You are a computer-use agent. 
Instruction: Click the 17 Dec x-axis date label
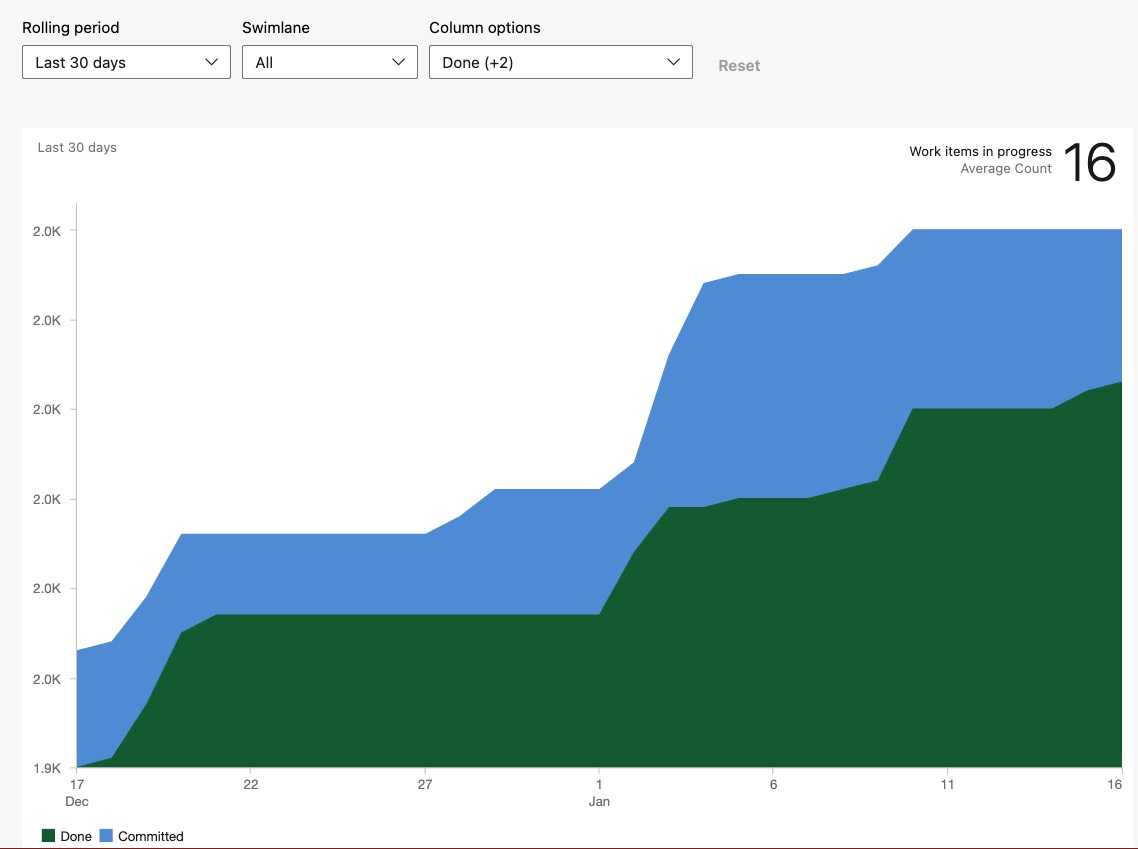tap(77, 792)
